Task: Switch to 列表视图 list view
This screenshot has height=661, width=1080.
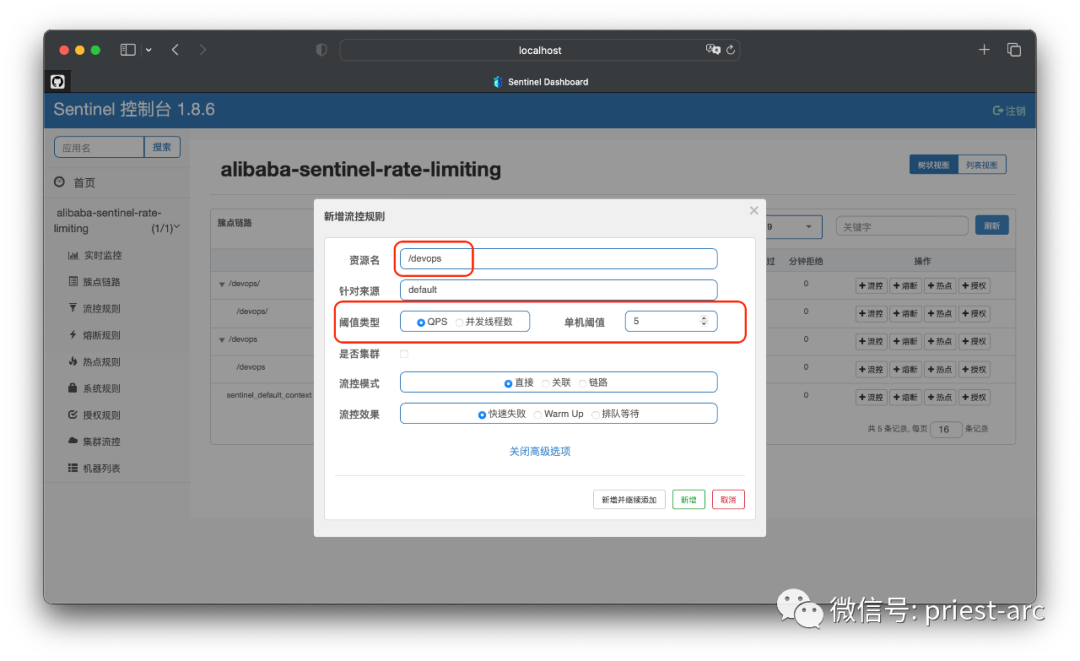Action: [x=982, y=165]
